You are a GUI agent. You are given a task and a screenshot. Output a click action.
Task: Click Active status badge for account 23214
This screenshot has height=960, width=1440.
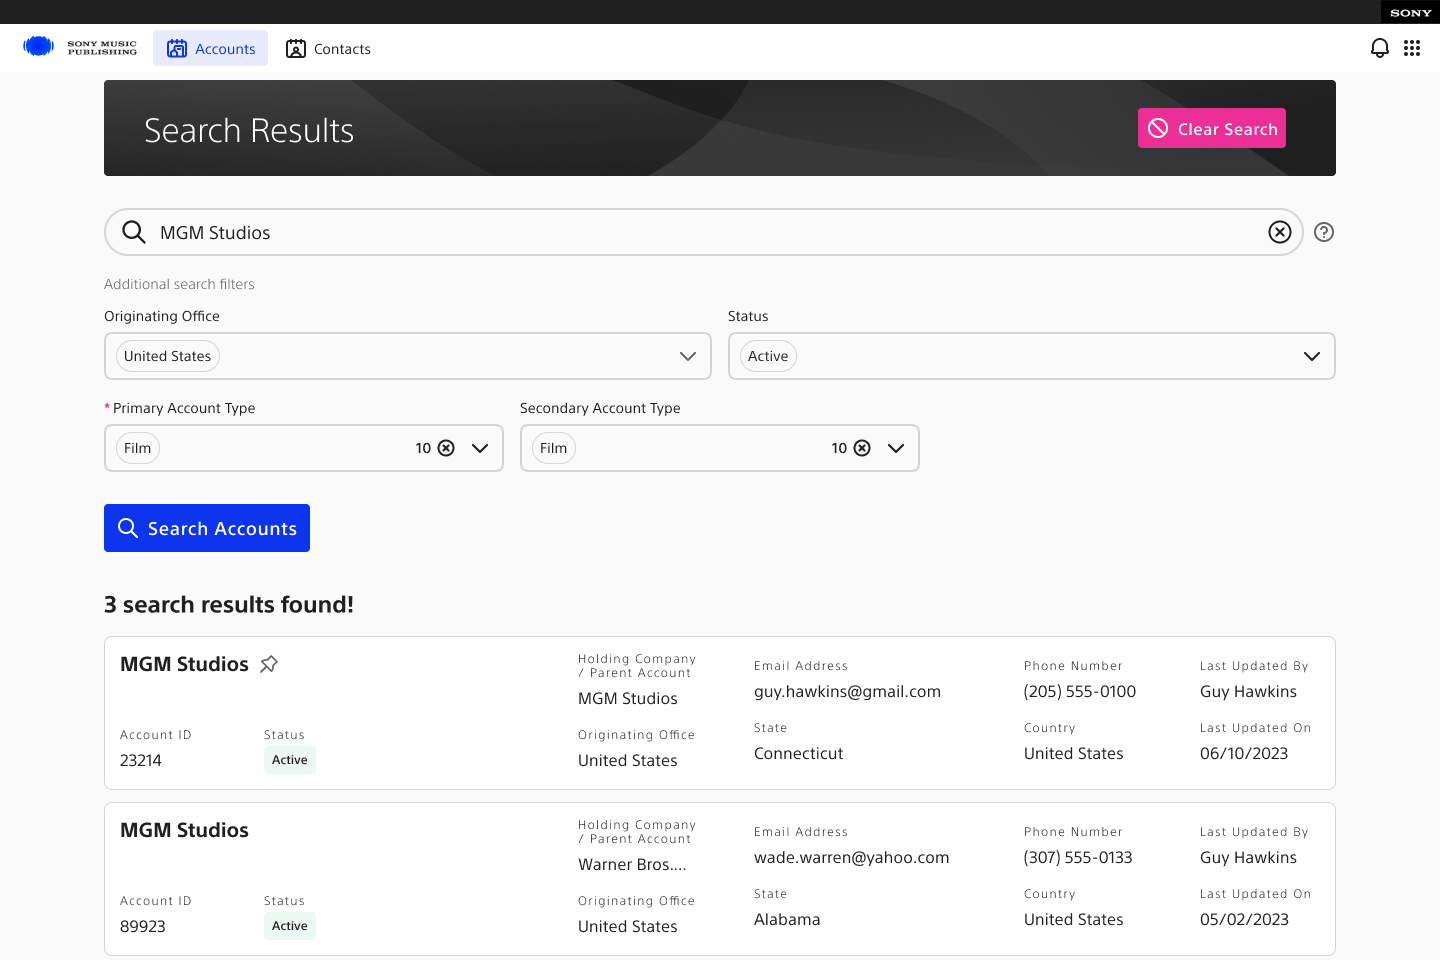[290, 760]
